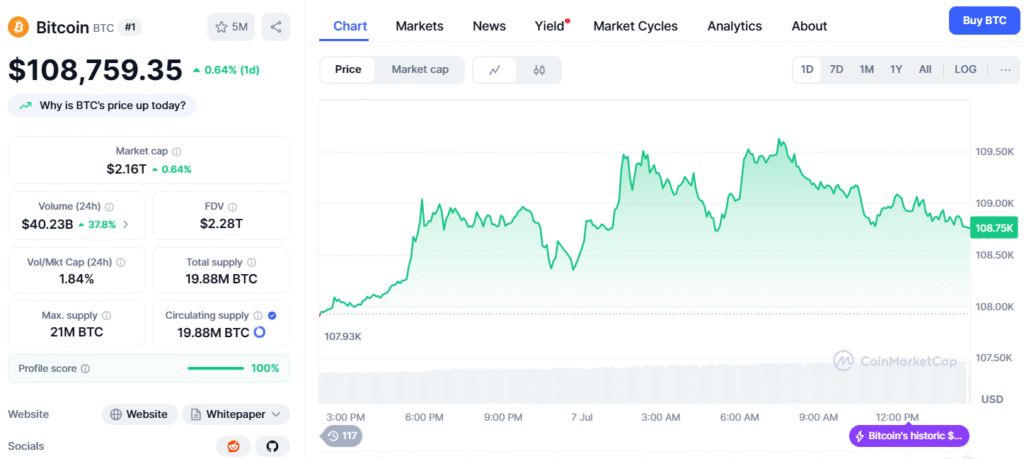Open the Markets tab
Screen dimensions: 1024x459
click(419, 26)
